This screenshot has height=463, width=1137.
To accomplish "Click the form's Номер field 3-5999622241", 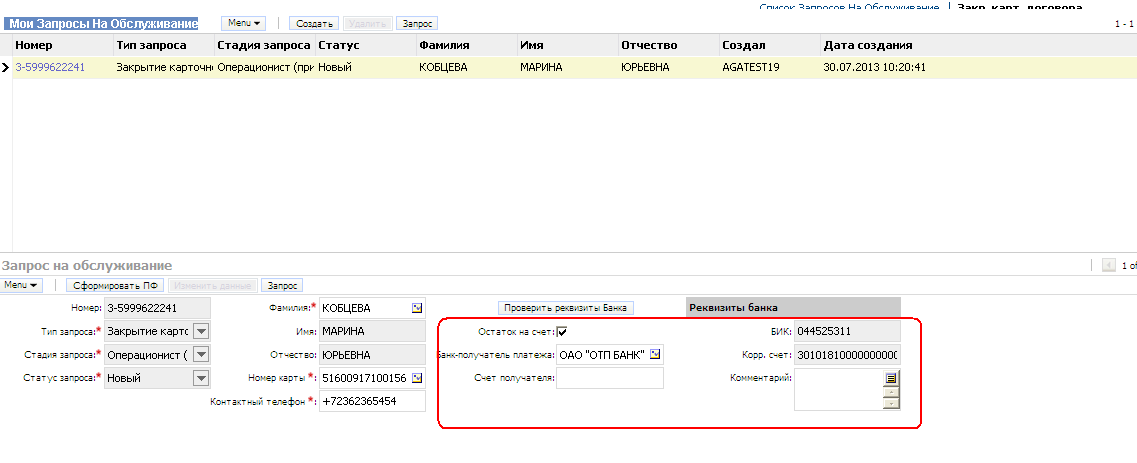I will (x=157, y=308).
